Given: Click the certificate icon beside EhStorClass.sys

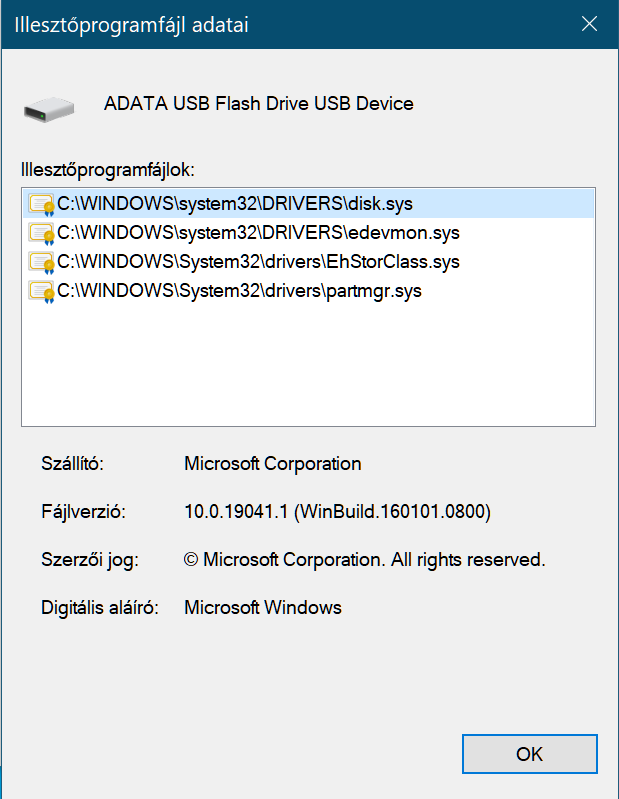Looking at the screenshot, I should 42,262.
